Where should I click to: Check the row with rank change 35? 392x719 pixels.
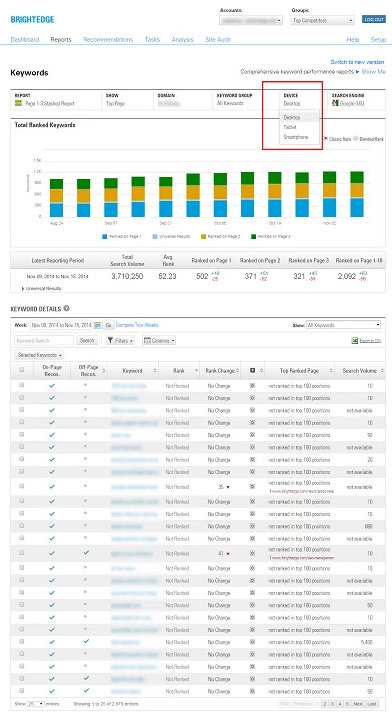click(x=22, y=486)
